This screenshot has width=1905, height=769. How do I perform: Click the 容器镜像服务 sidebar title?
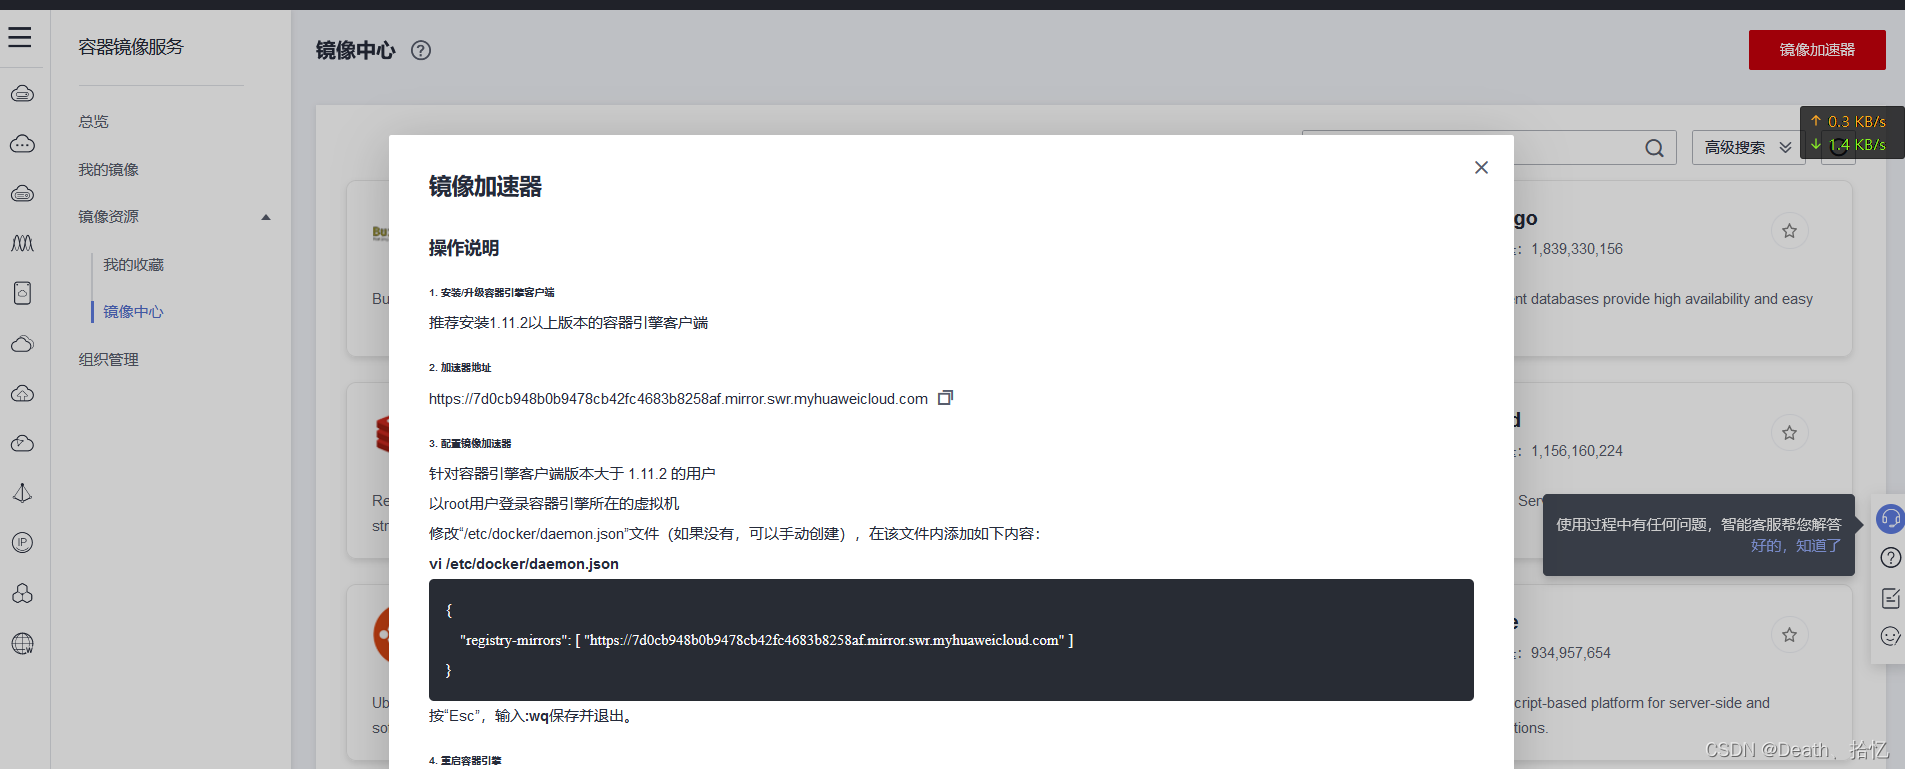click(131, 47)
